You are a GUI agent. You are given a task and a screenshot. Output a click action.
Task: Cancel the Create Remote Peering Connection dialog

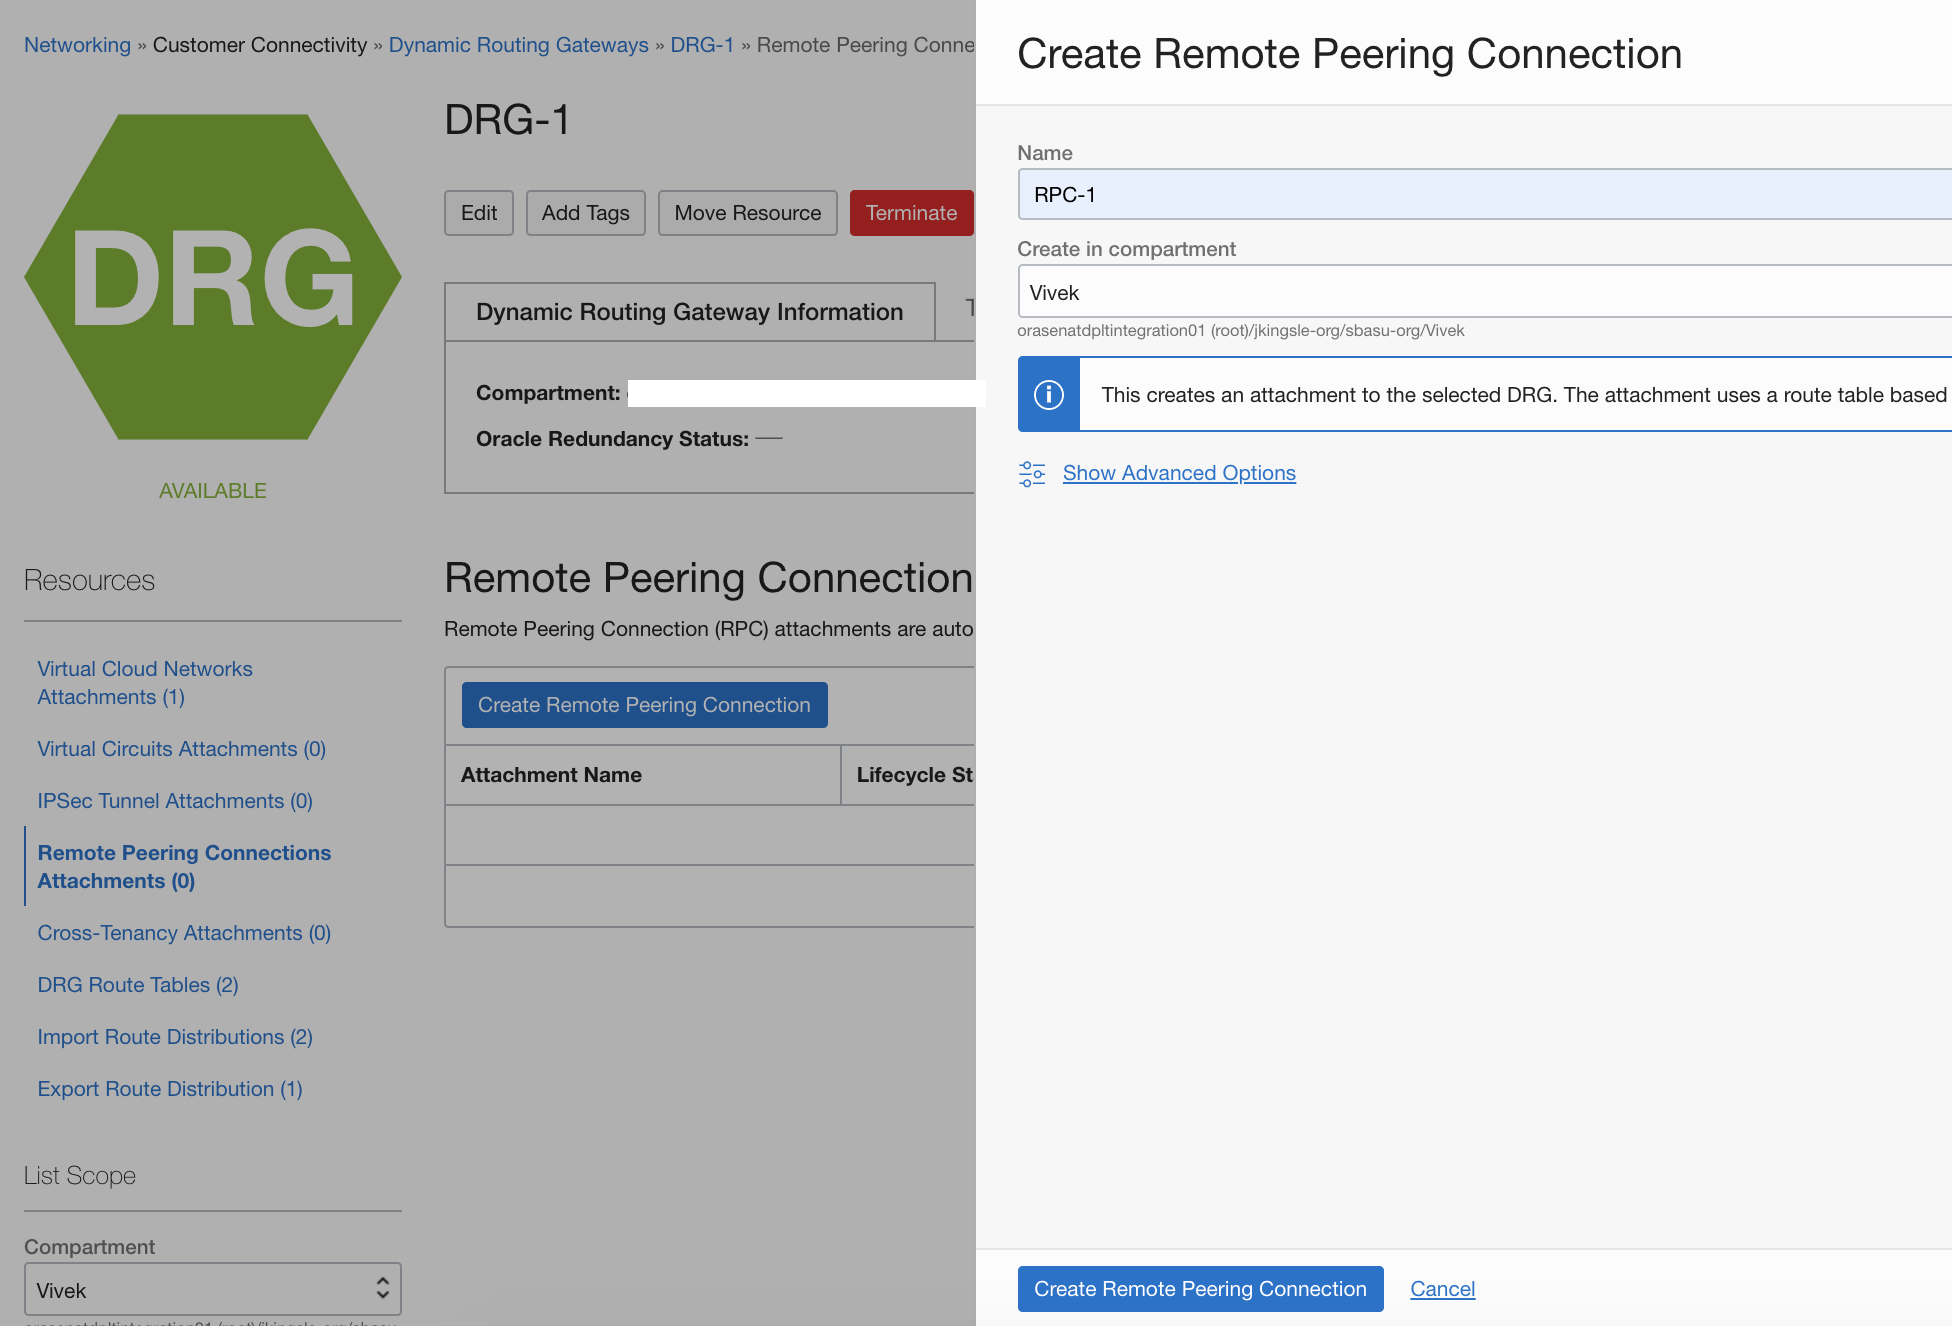[x=1442, y=1289]
